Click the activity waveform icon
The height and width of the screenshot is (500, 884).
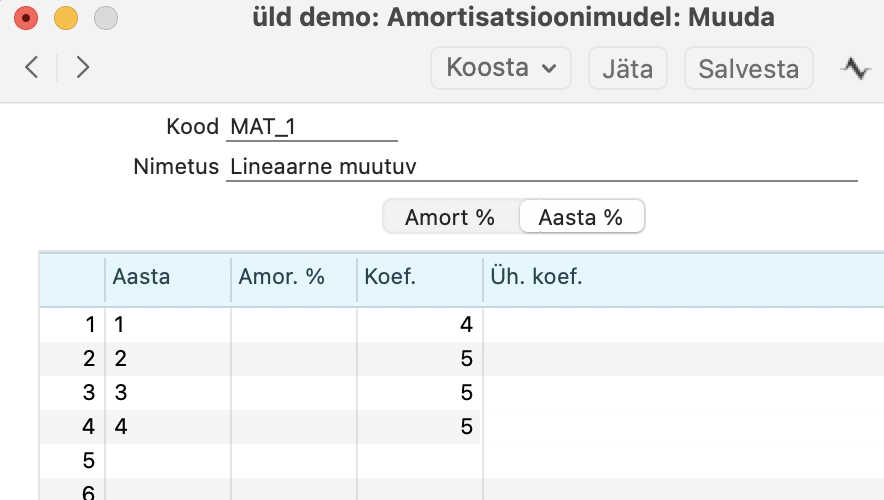(x=855, y=68)
